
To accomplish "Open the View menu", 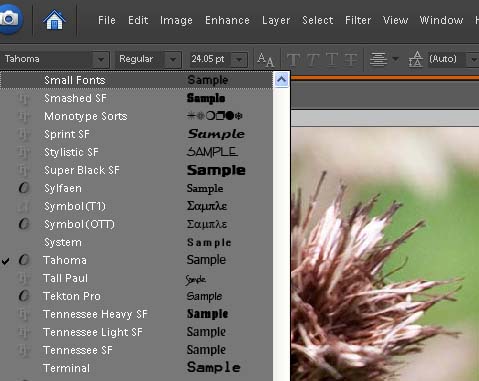I will [395, 20].
